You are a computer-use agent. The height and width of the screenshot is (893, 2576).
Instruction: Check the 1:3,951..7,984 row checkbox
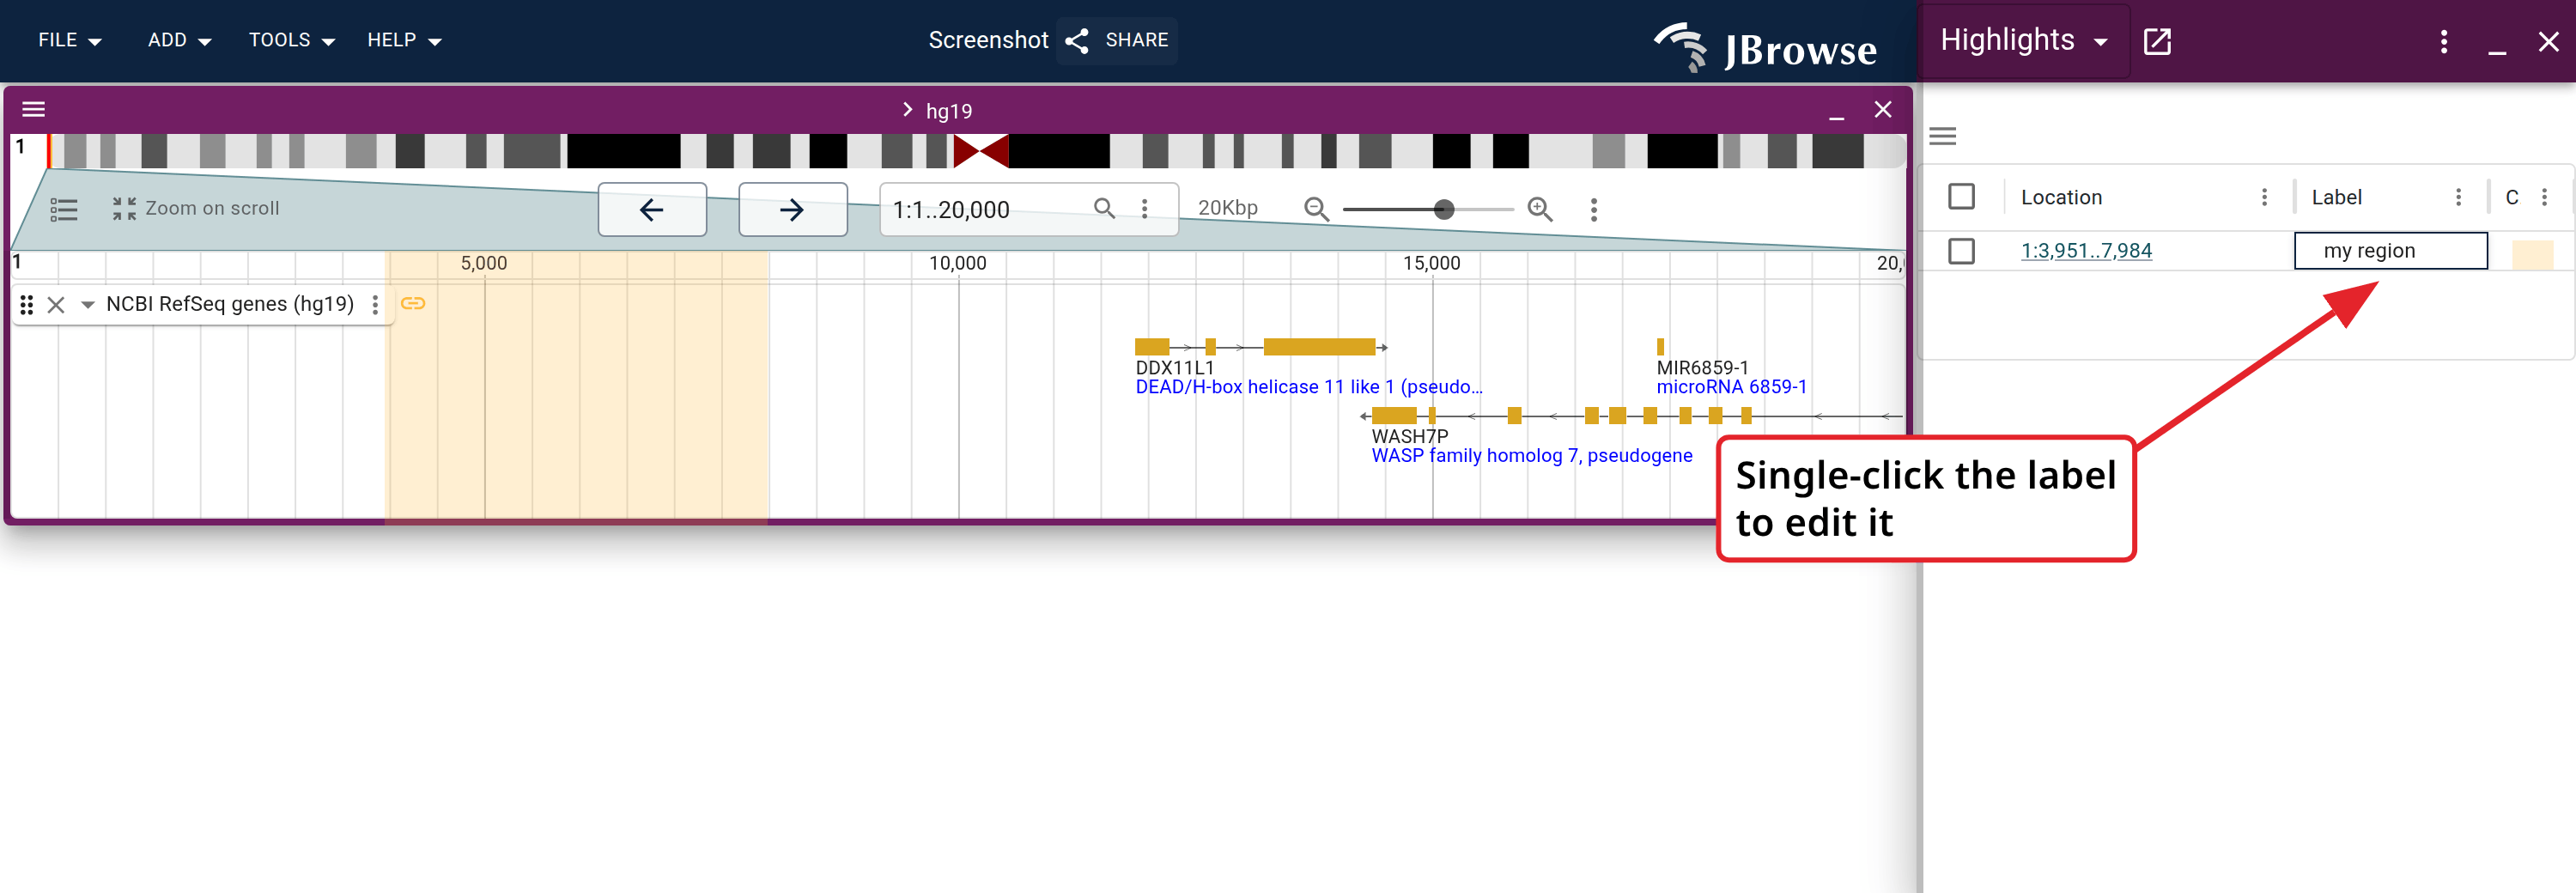point(1961,250)
